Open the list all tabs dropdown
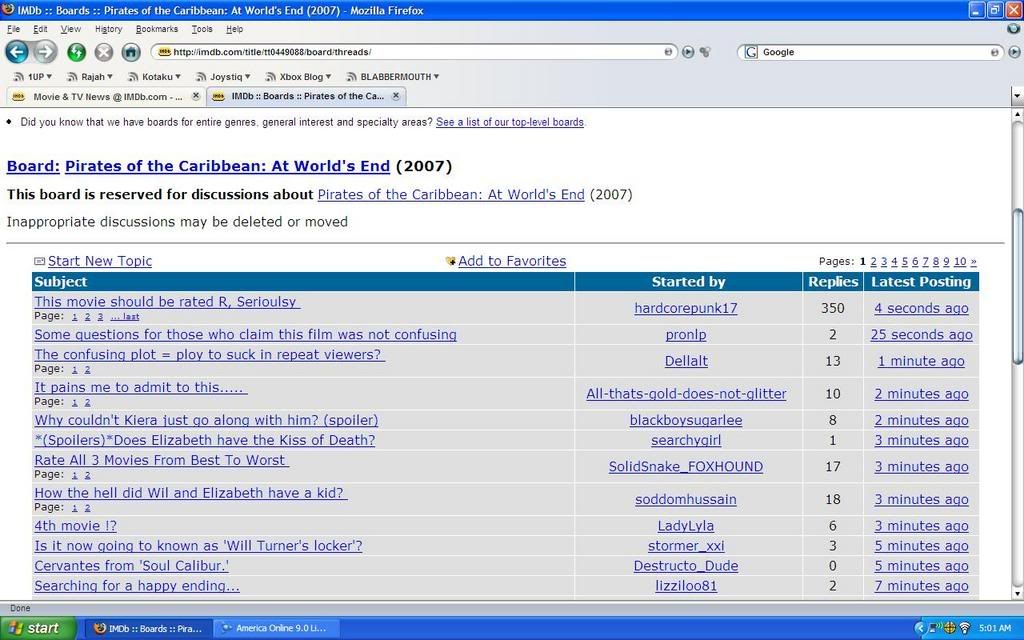 coord(1017,96)
